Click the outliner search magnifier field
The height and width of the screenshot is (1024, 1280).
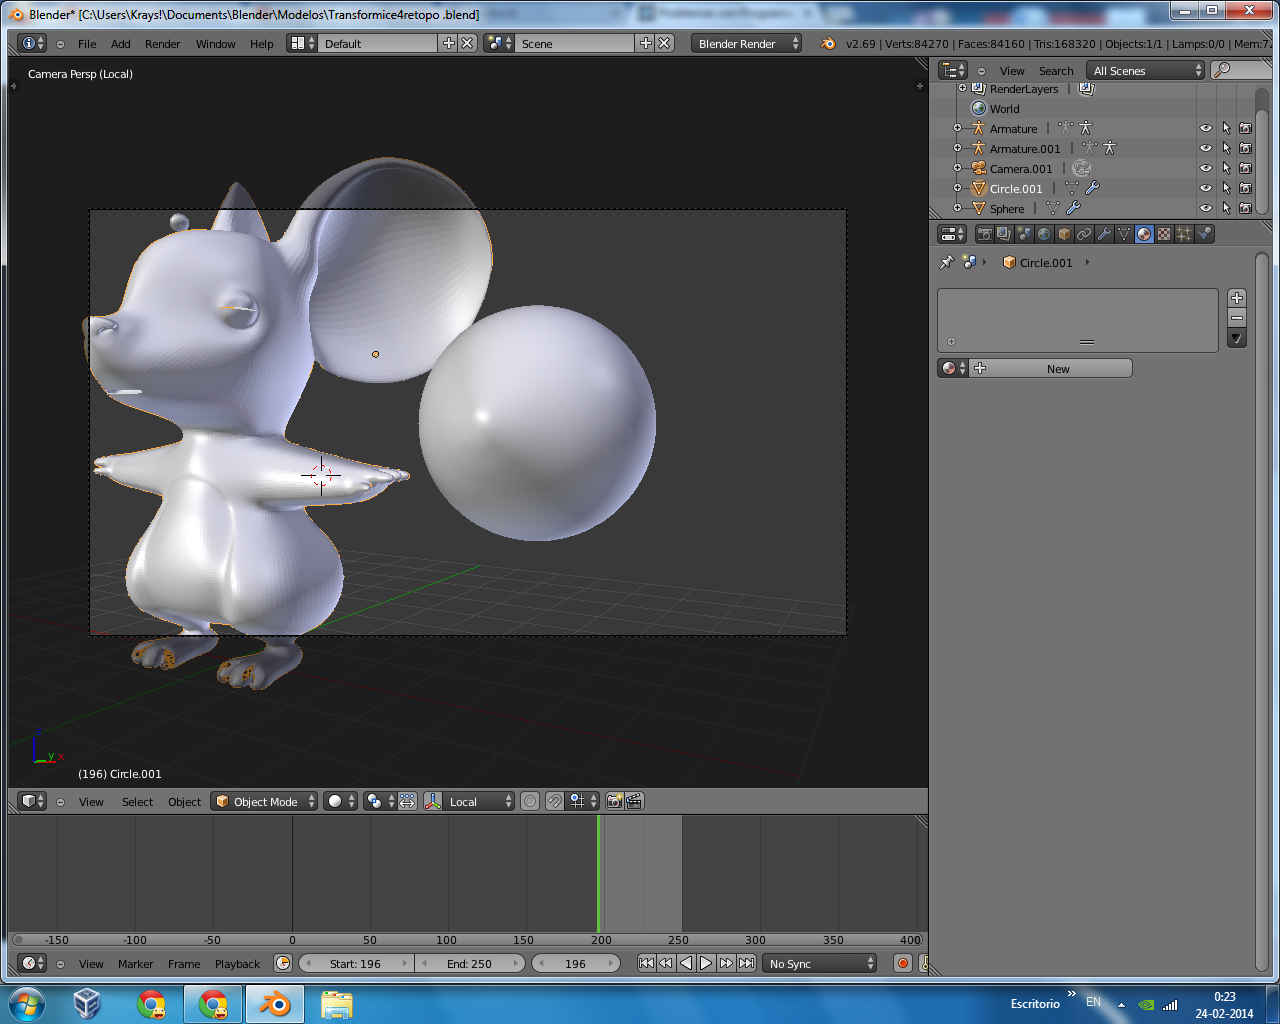point(1240,70)
